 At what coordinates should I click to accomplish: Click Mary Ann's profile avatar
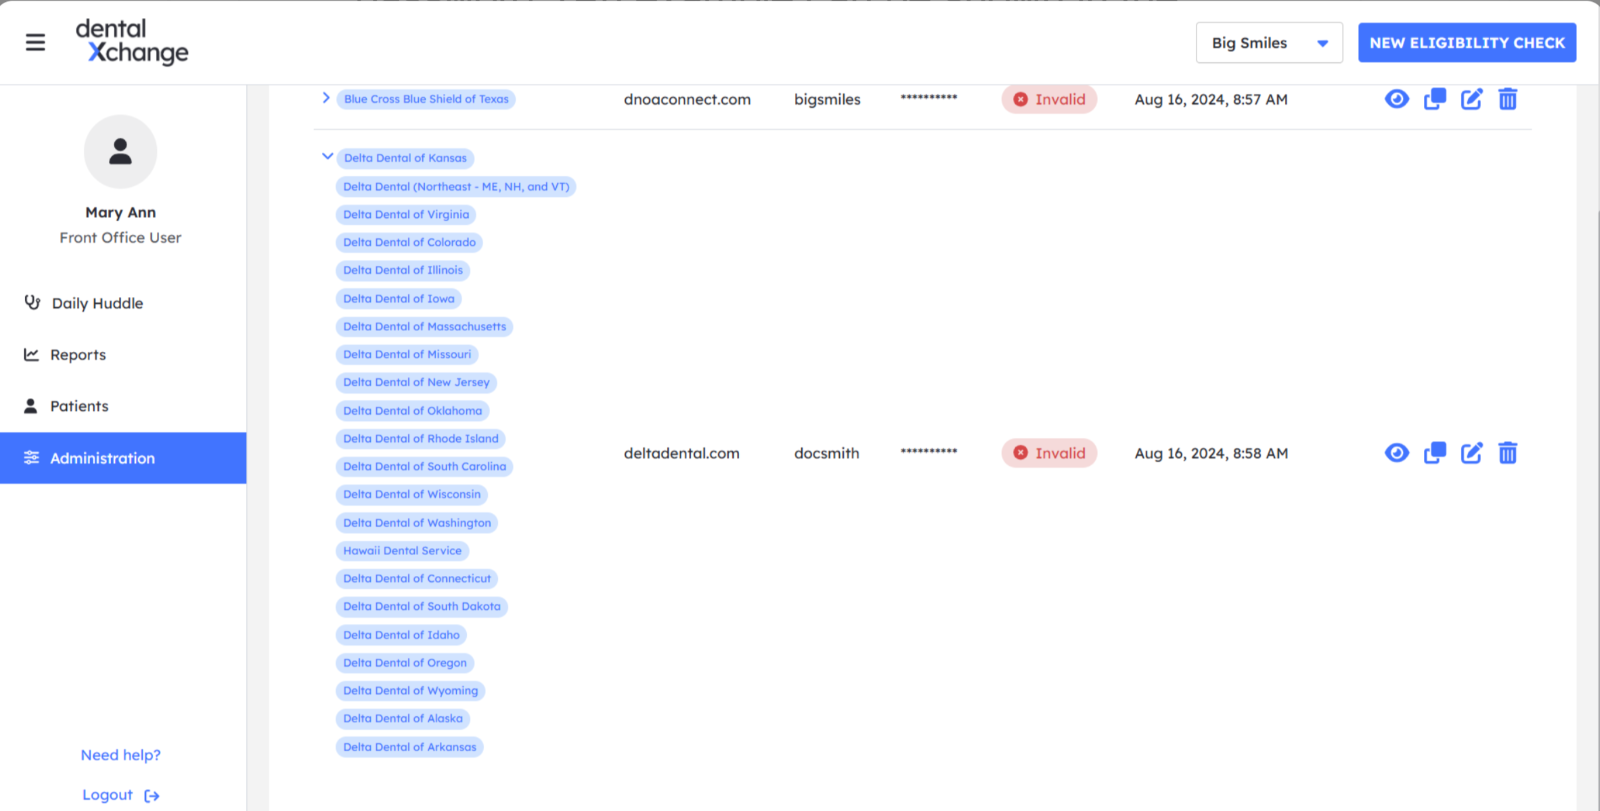click(120, 151)
